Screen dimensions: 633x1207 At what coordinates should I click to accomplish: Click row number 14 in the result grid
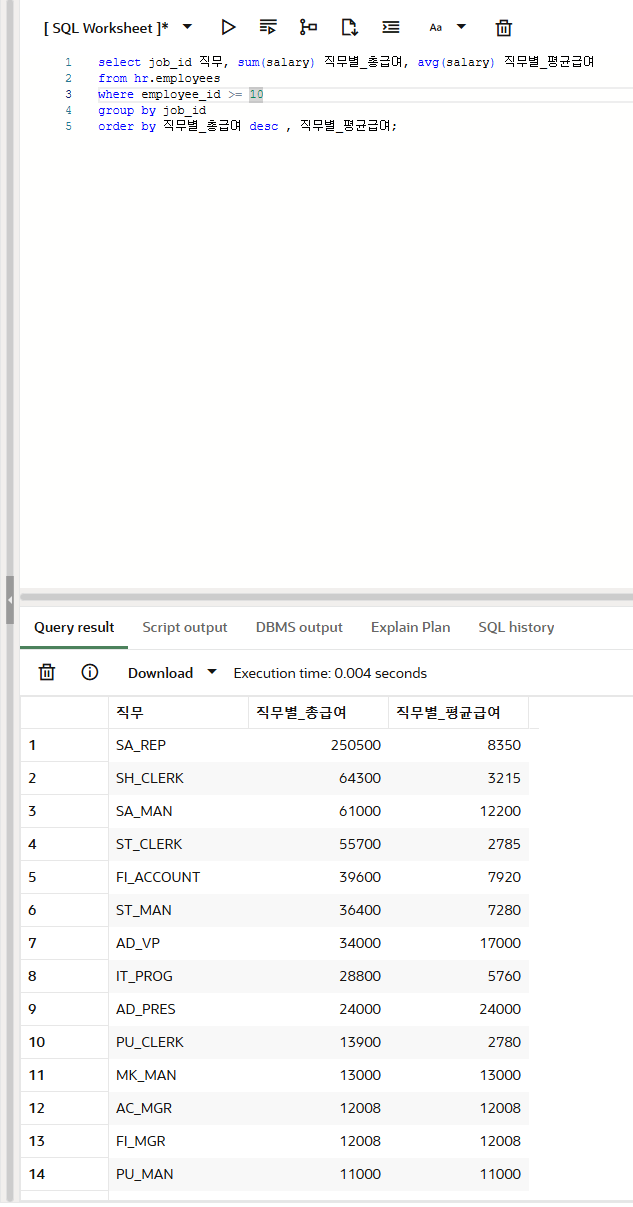64,1174
